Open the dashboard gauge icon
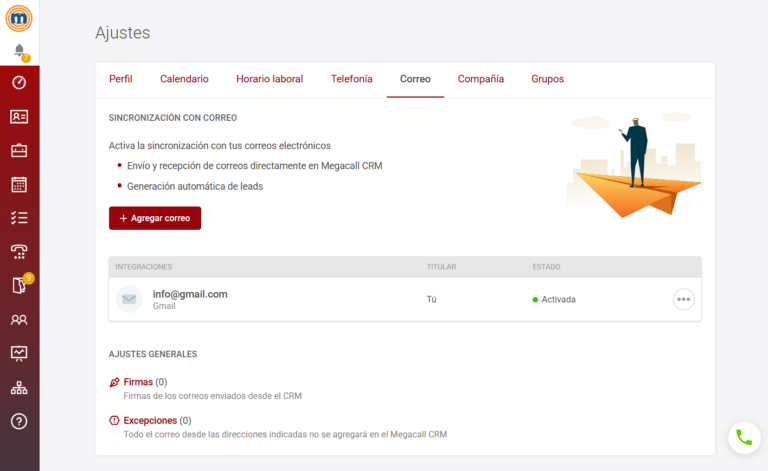 tap(19, 83)
